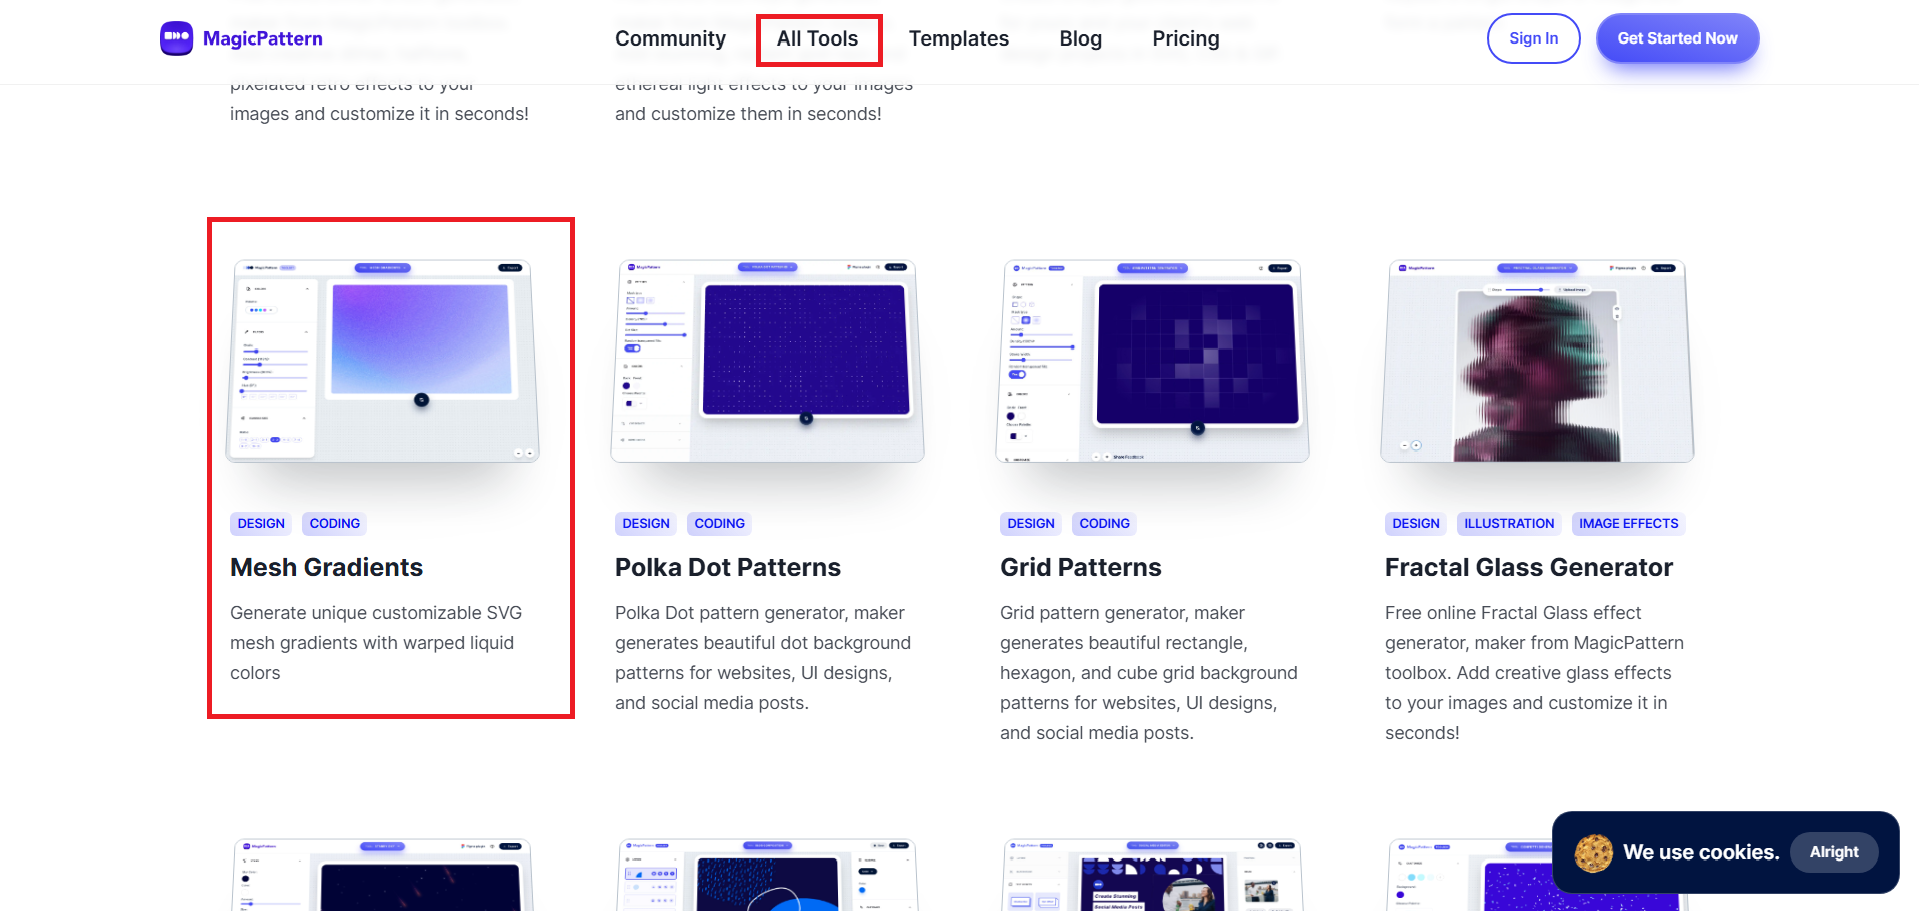Open the Community section

(x=670, y=38)
